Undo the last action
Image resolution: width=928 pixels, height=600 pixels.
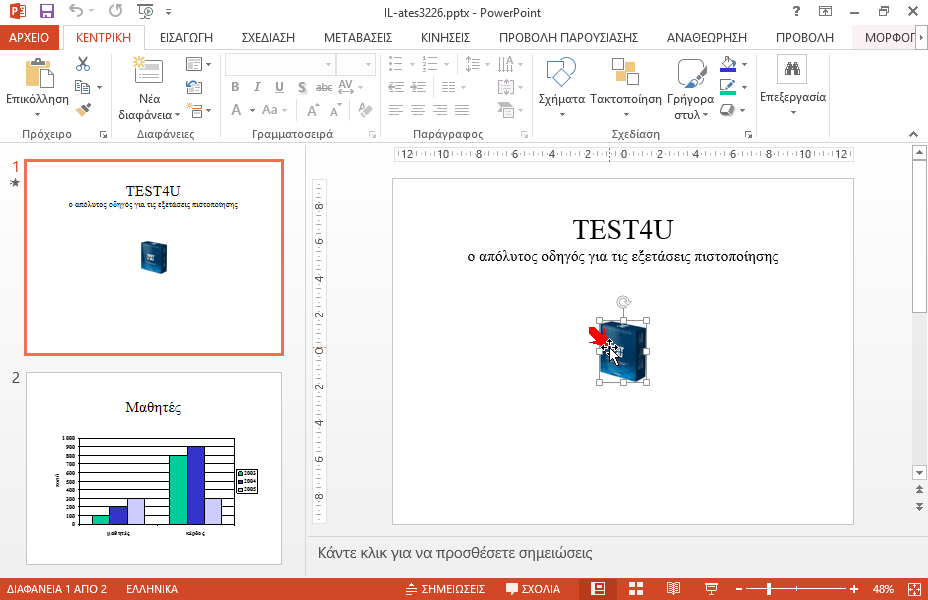pyautogui.click(x=76, y=11)
